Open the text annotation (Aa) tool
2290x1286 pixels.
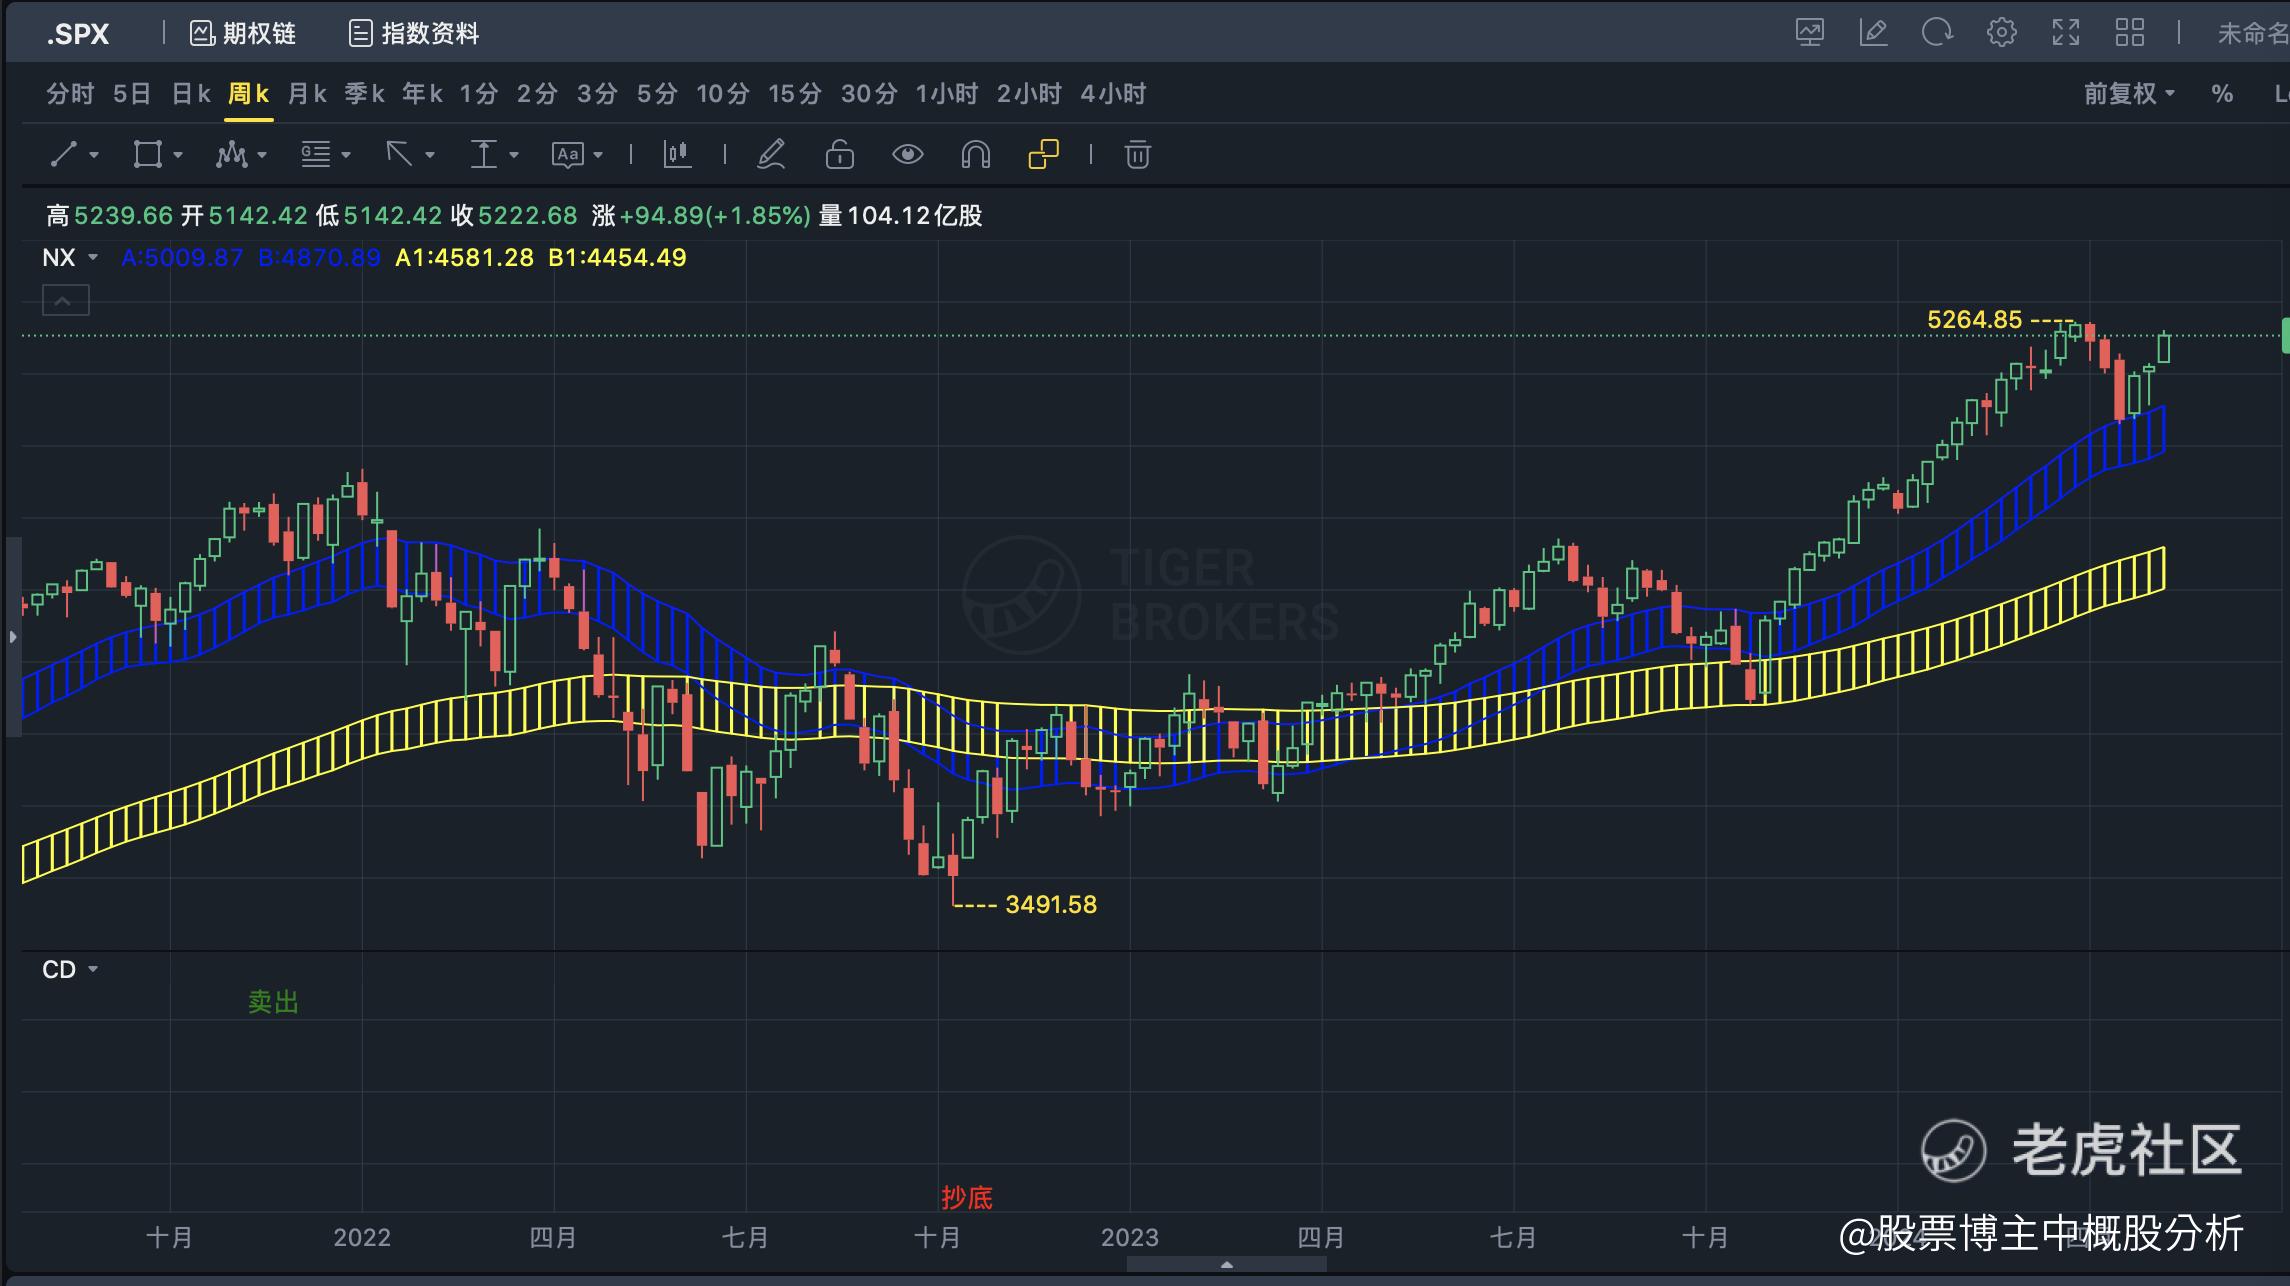pyautogui.click(x=568, y=155)
